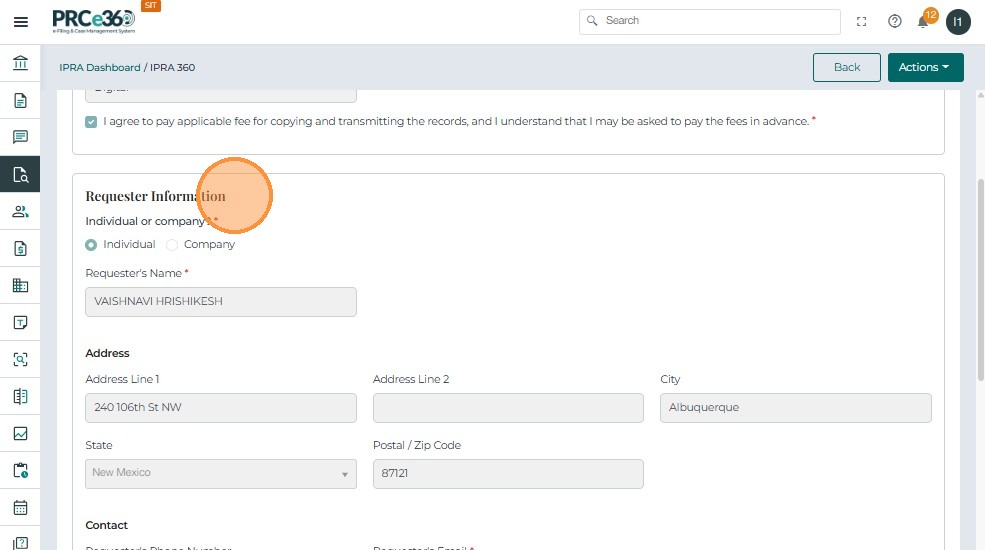Open the people sidebar icon
The height and width of the screenshot is (550, 985).
click(x=20, y=211)
